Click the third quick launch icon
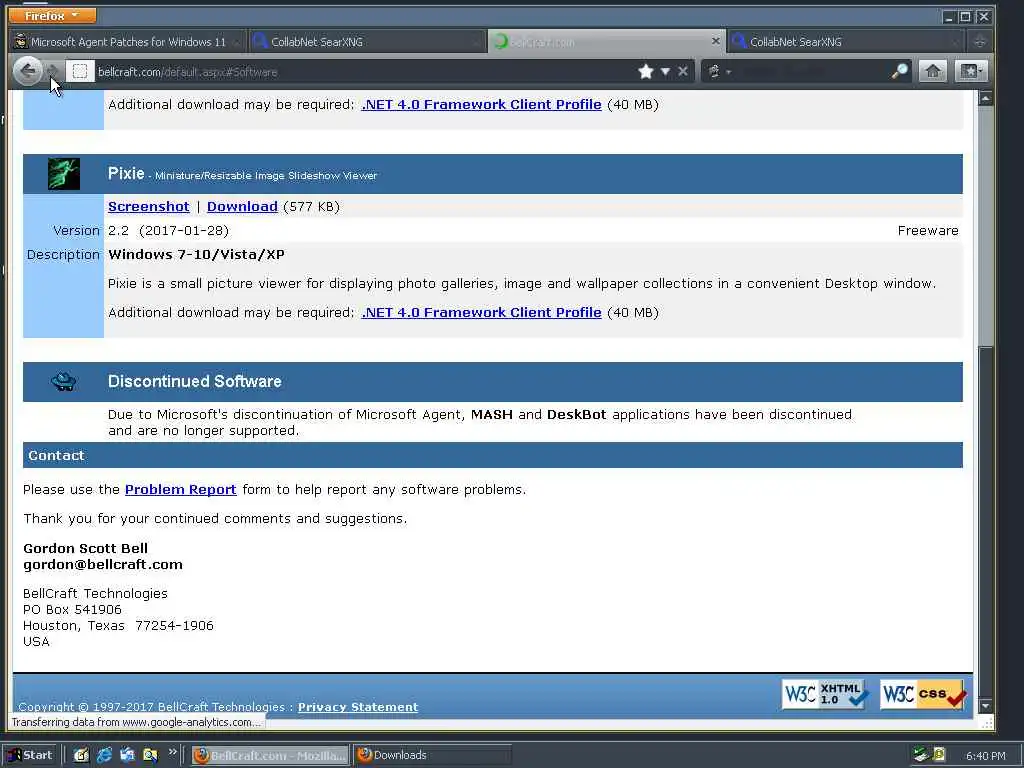The width and height of the screenshot is (1024, 768). click(x=127, y=755)
